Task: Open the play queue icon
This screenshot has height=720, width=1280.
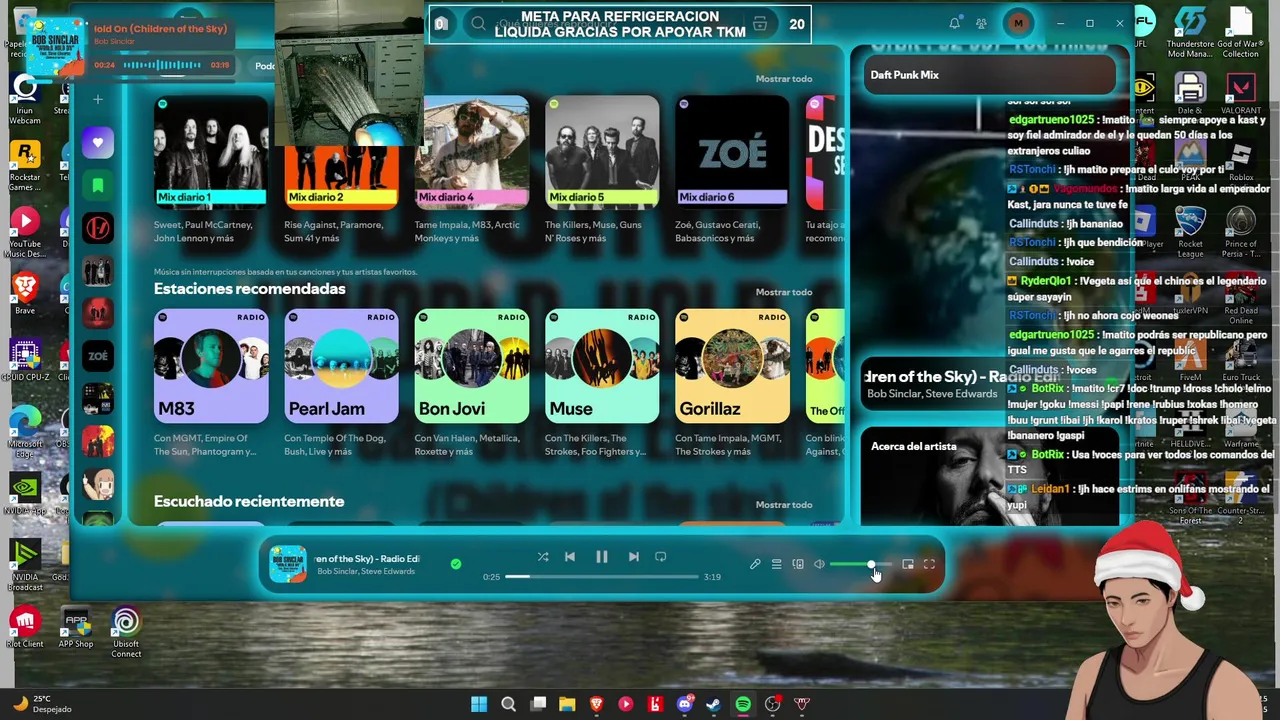Action: (x=776, y=565)
